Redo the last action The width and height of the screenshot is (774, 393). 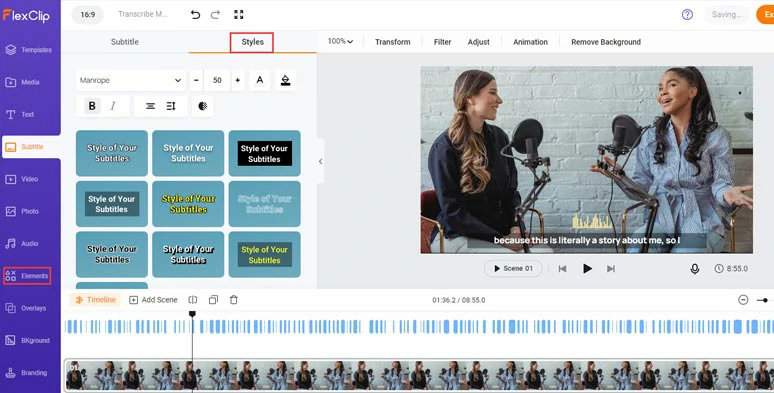[215, 14]
